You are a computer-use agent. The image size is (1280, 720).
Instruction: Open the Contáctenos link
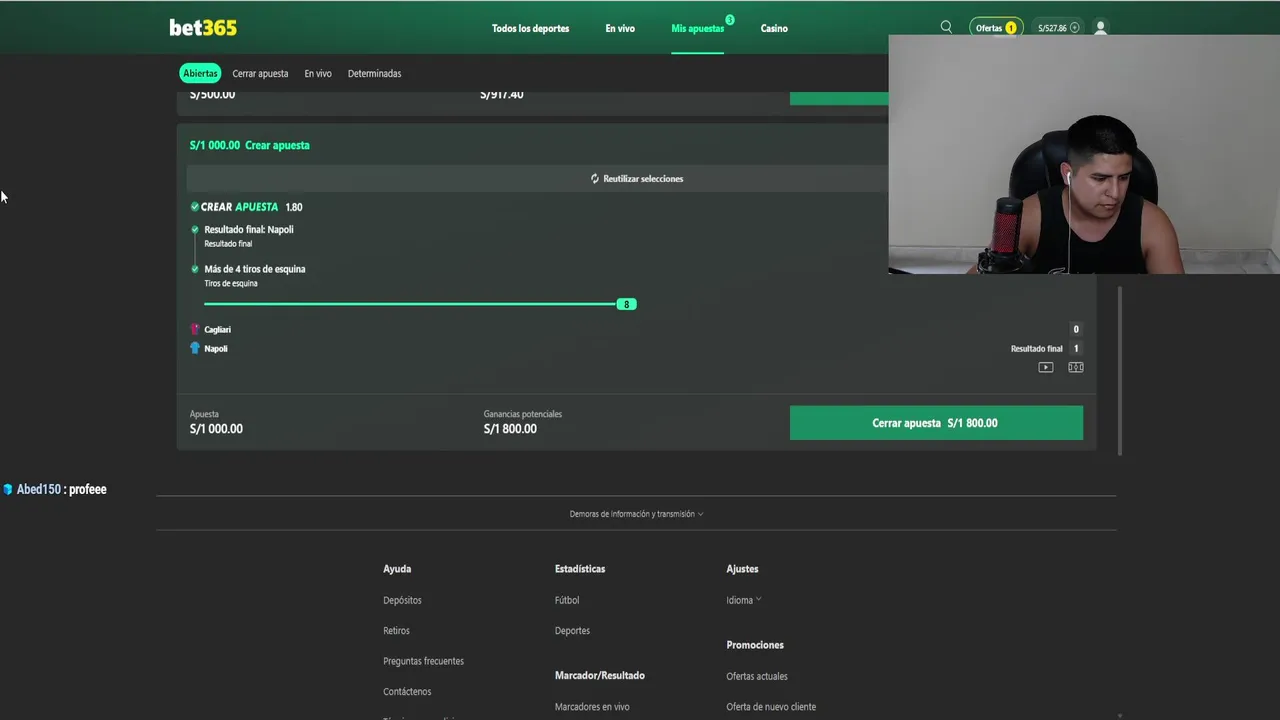pyautogui.click(x=407, y=691)
